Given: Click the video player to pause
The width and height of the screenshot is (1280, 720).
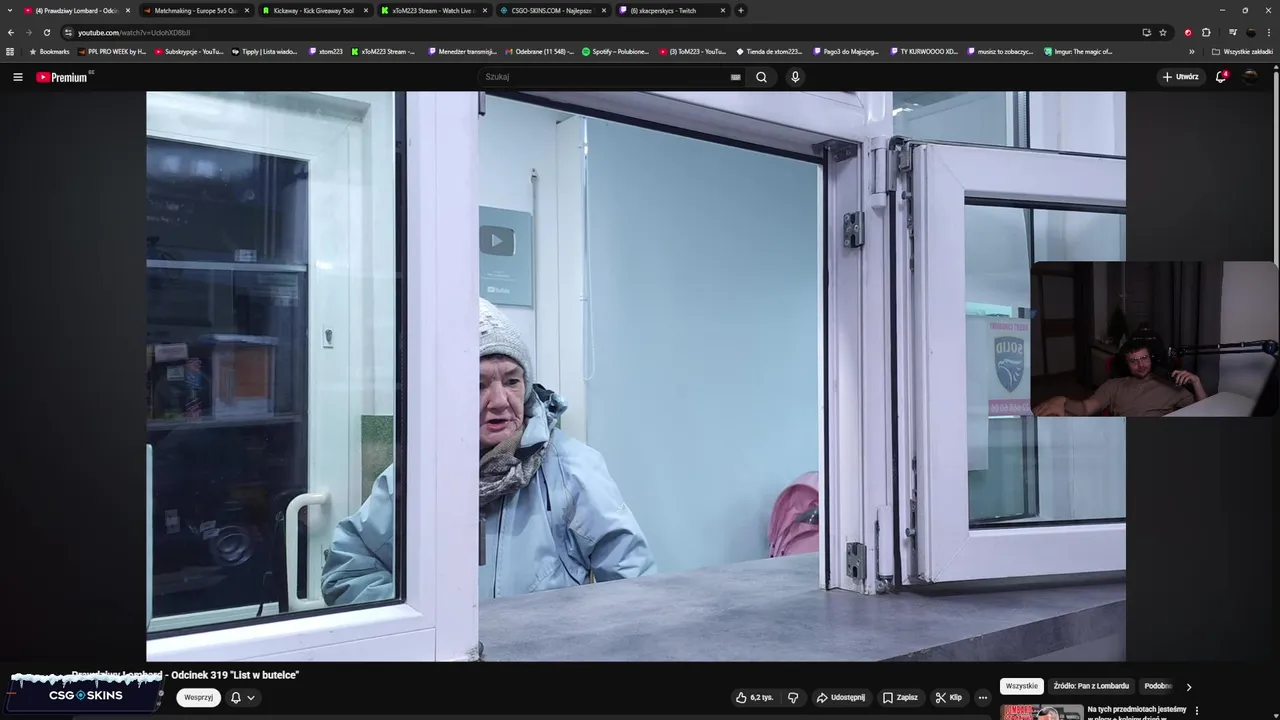Looking at the screenshot, I should [636, 376].
